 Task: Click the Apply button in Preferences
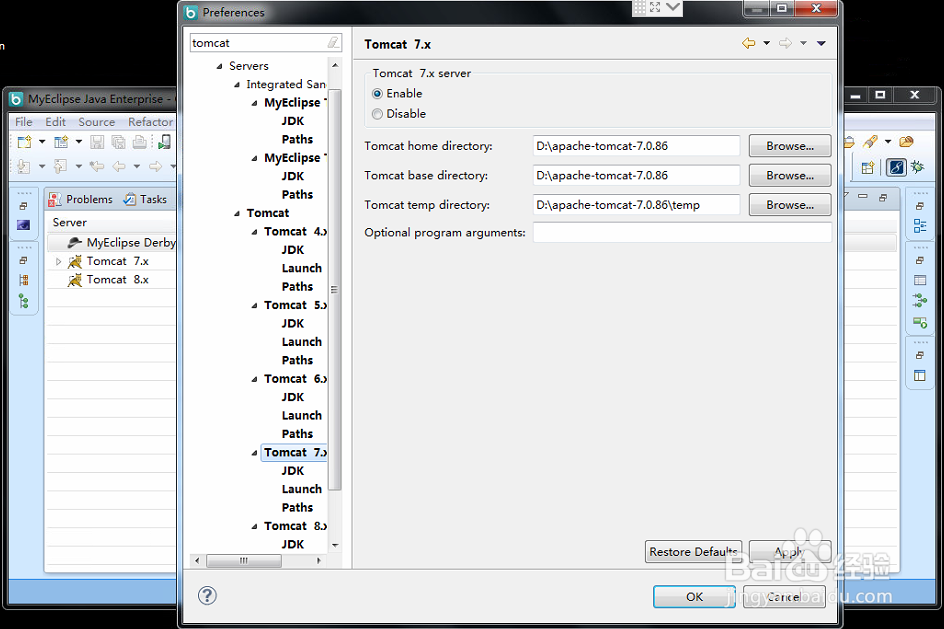tap(790, 552)
